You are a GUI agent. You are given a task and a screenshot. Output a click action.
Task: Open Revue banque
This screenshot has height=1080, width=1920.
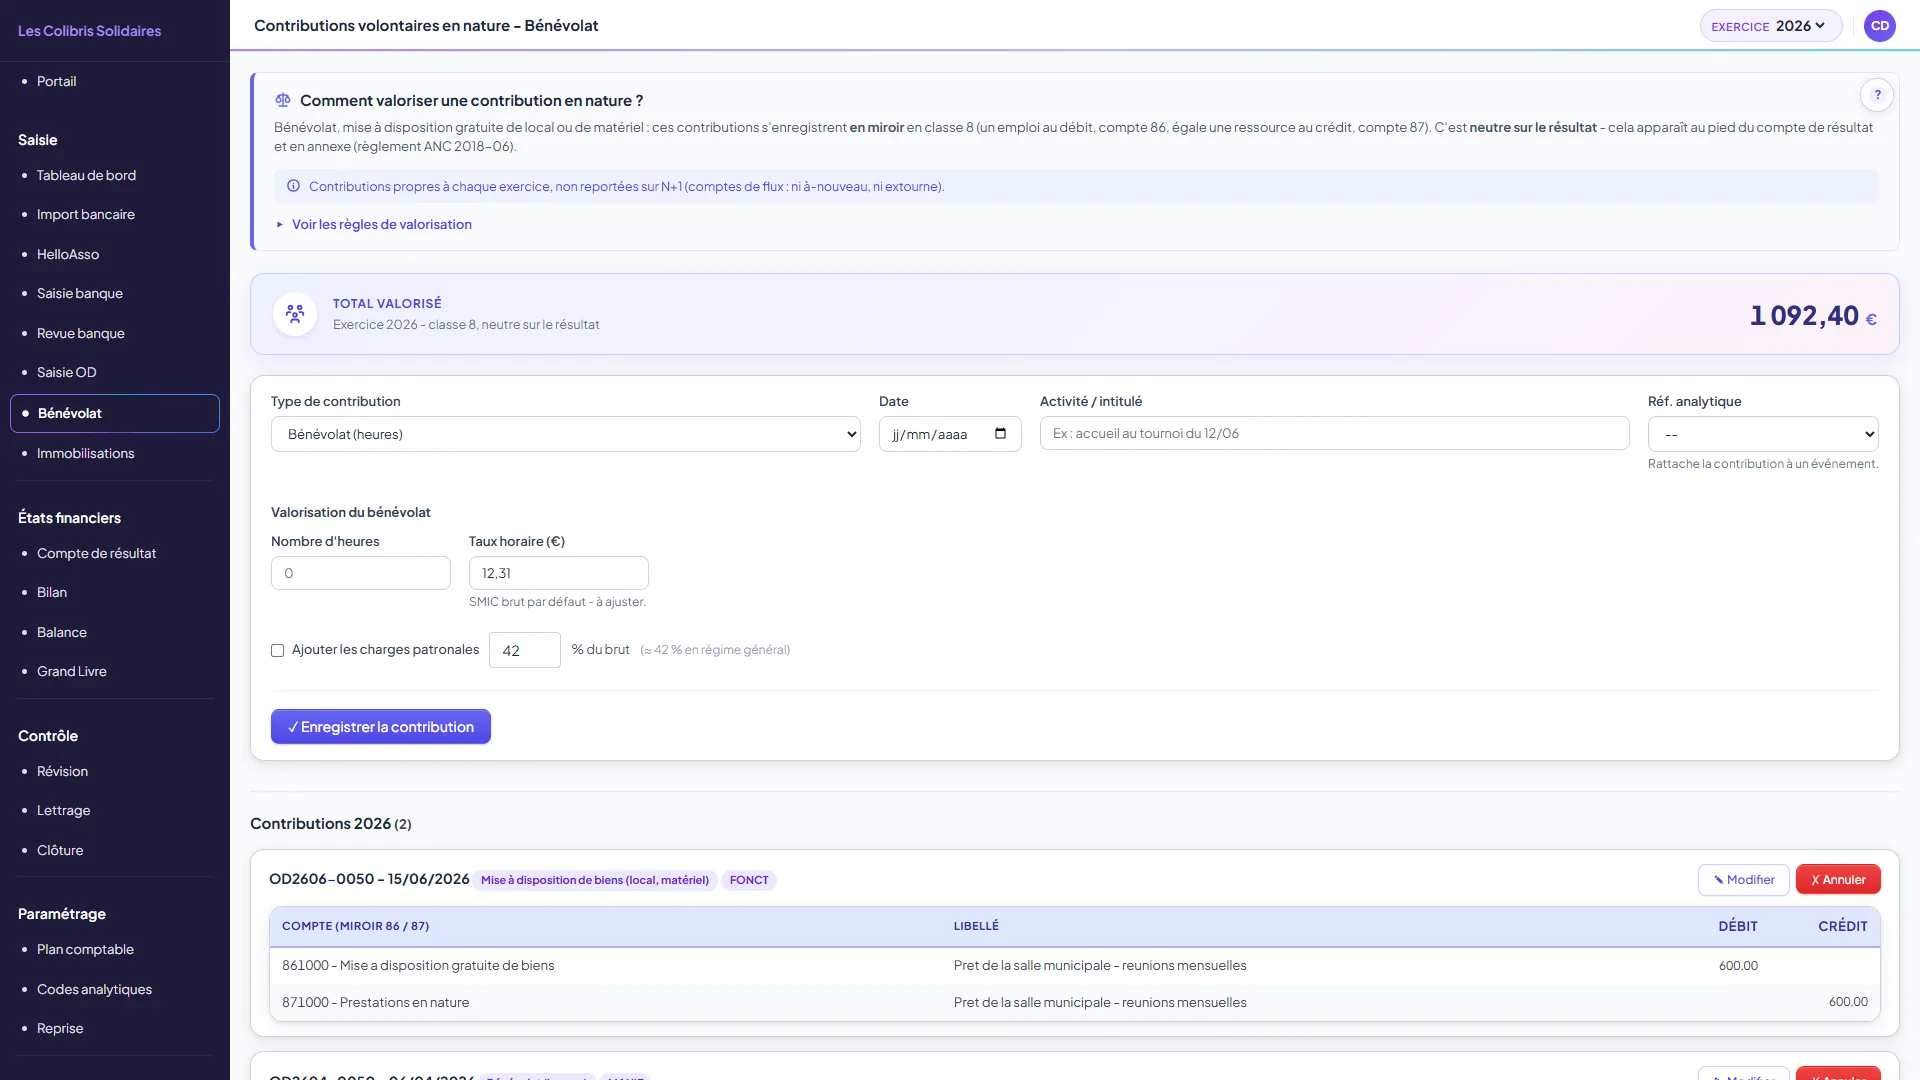tap(80, 333)
